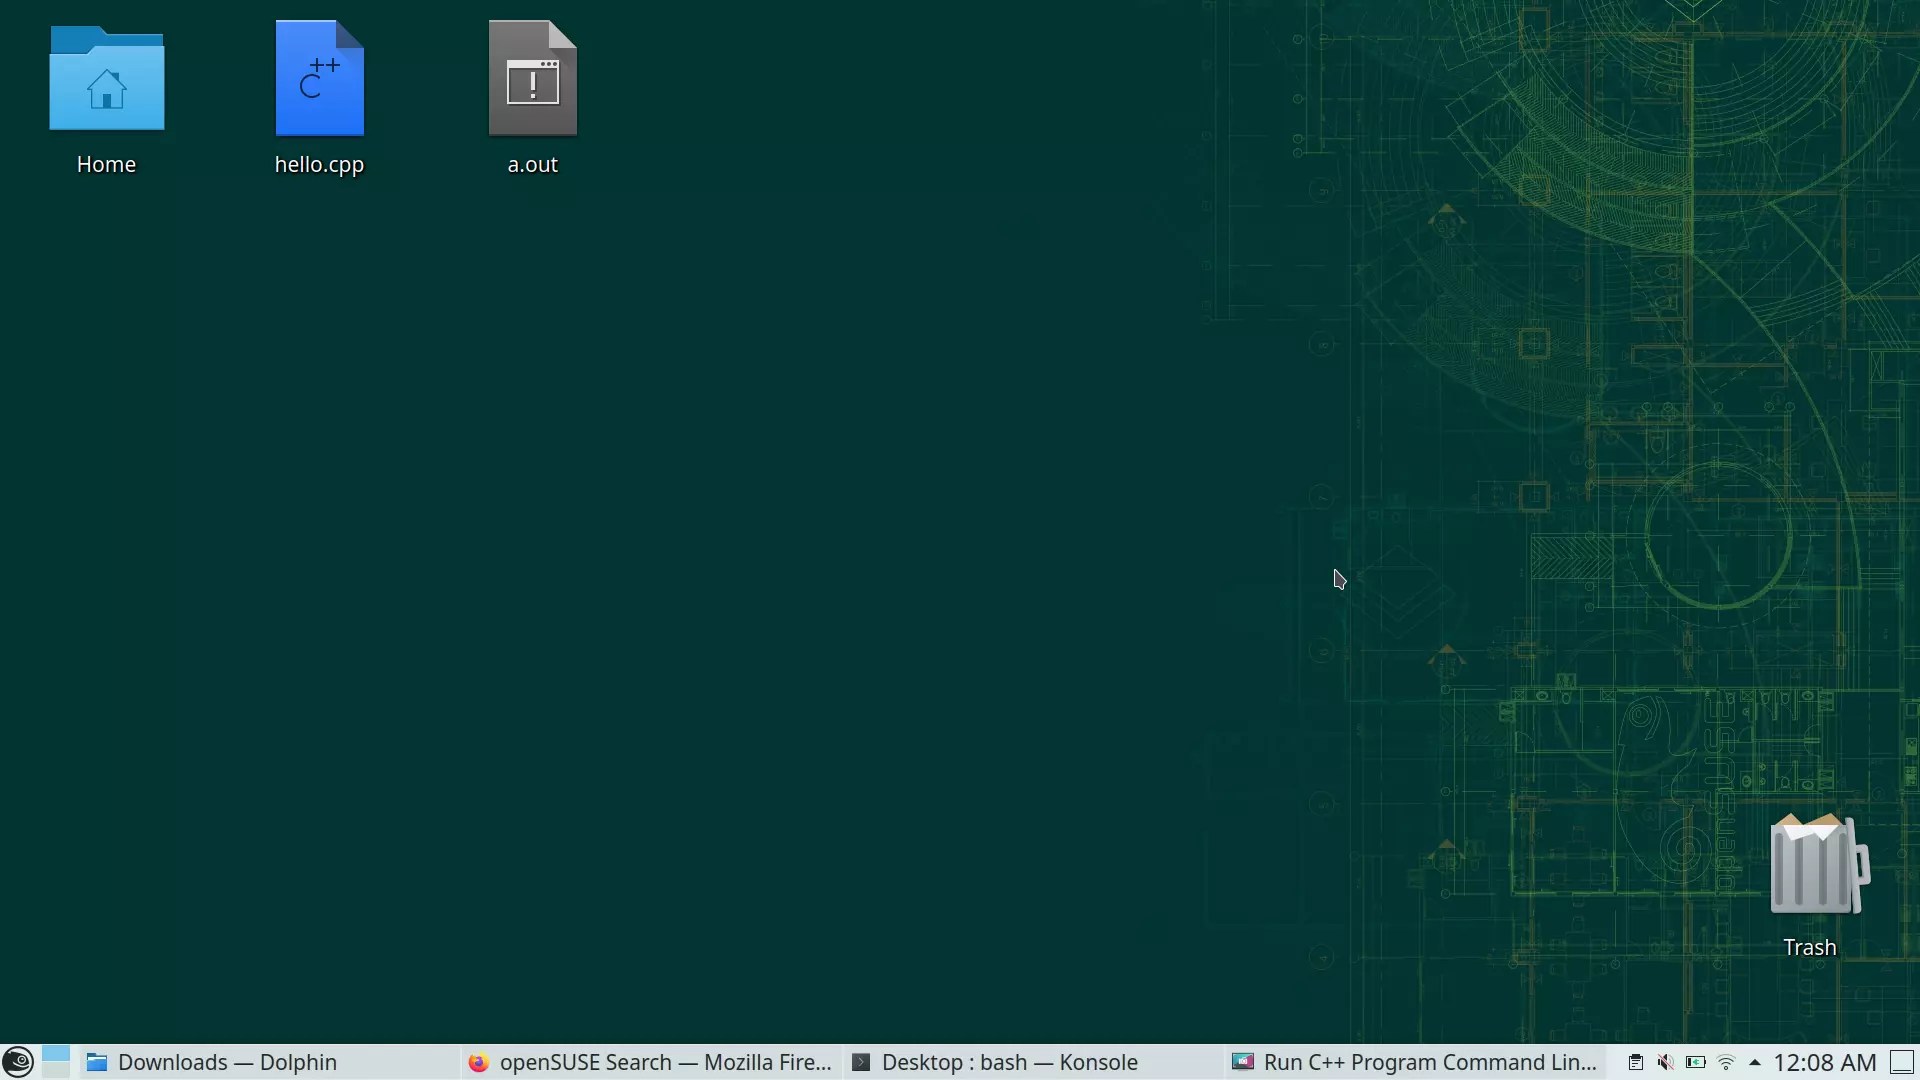This screenshot has height=1080, width=1920.
Task: Open Wi-Fi network tray icon
Action: click(x=1725, y=1062)
